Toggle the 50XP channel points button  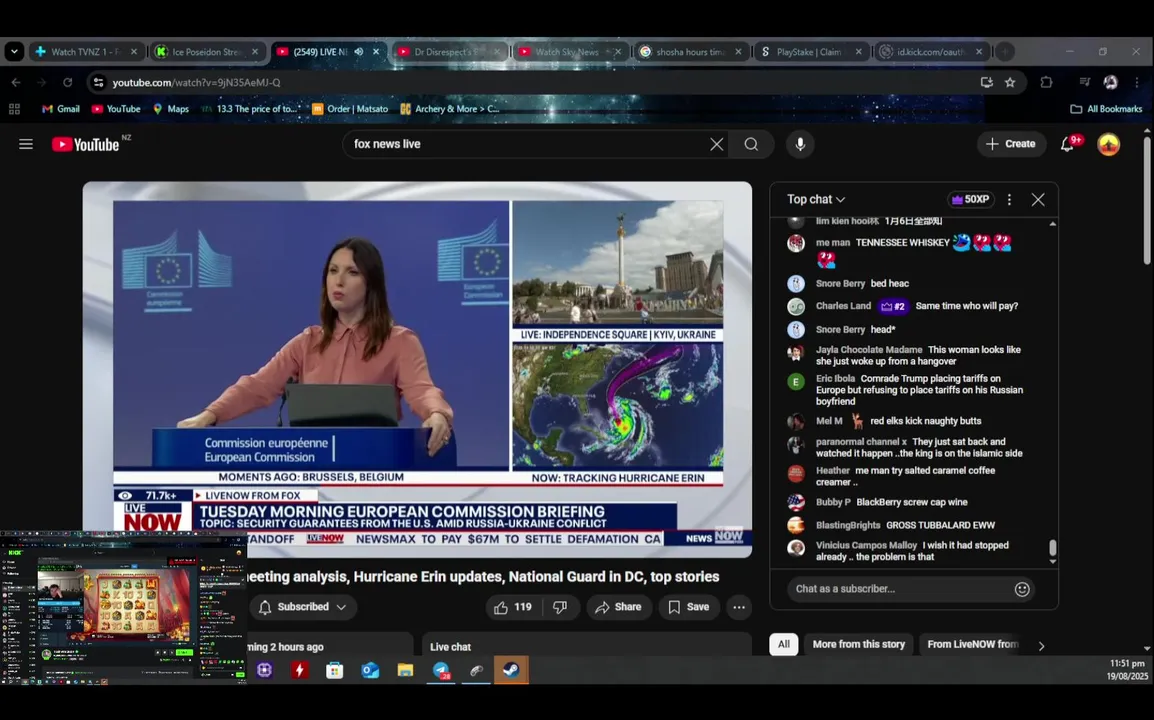[970, 200]
